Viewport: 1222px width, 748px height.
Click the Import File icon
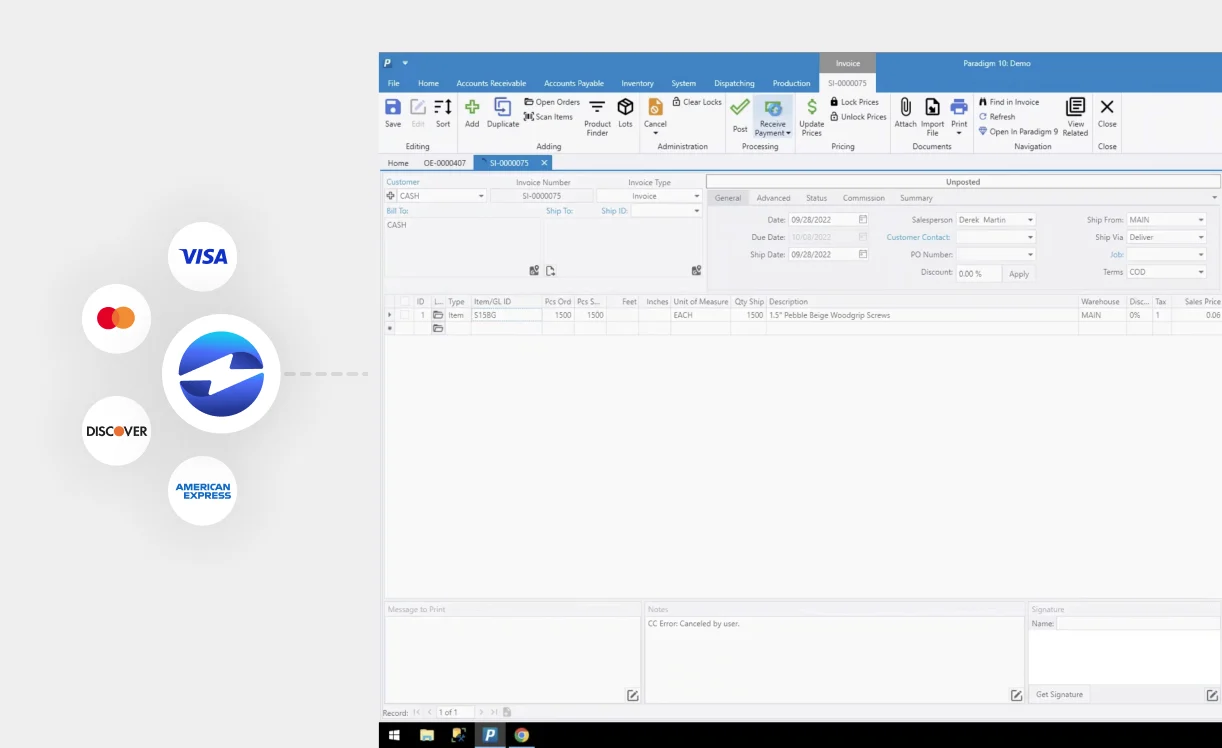932,107
